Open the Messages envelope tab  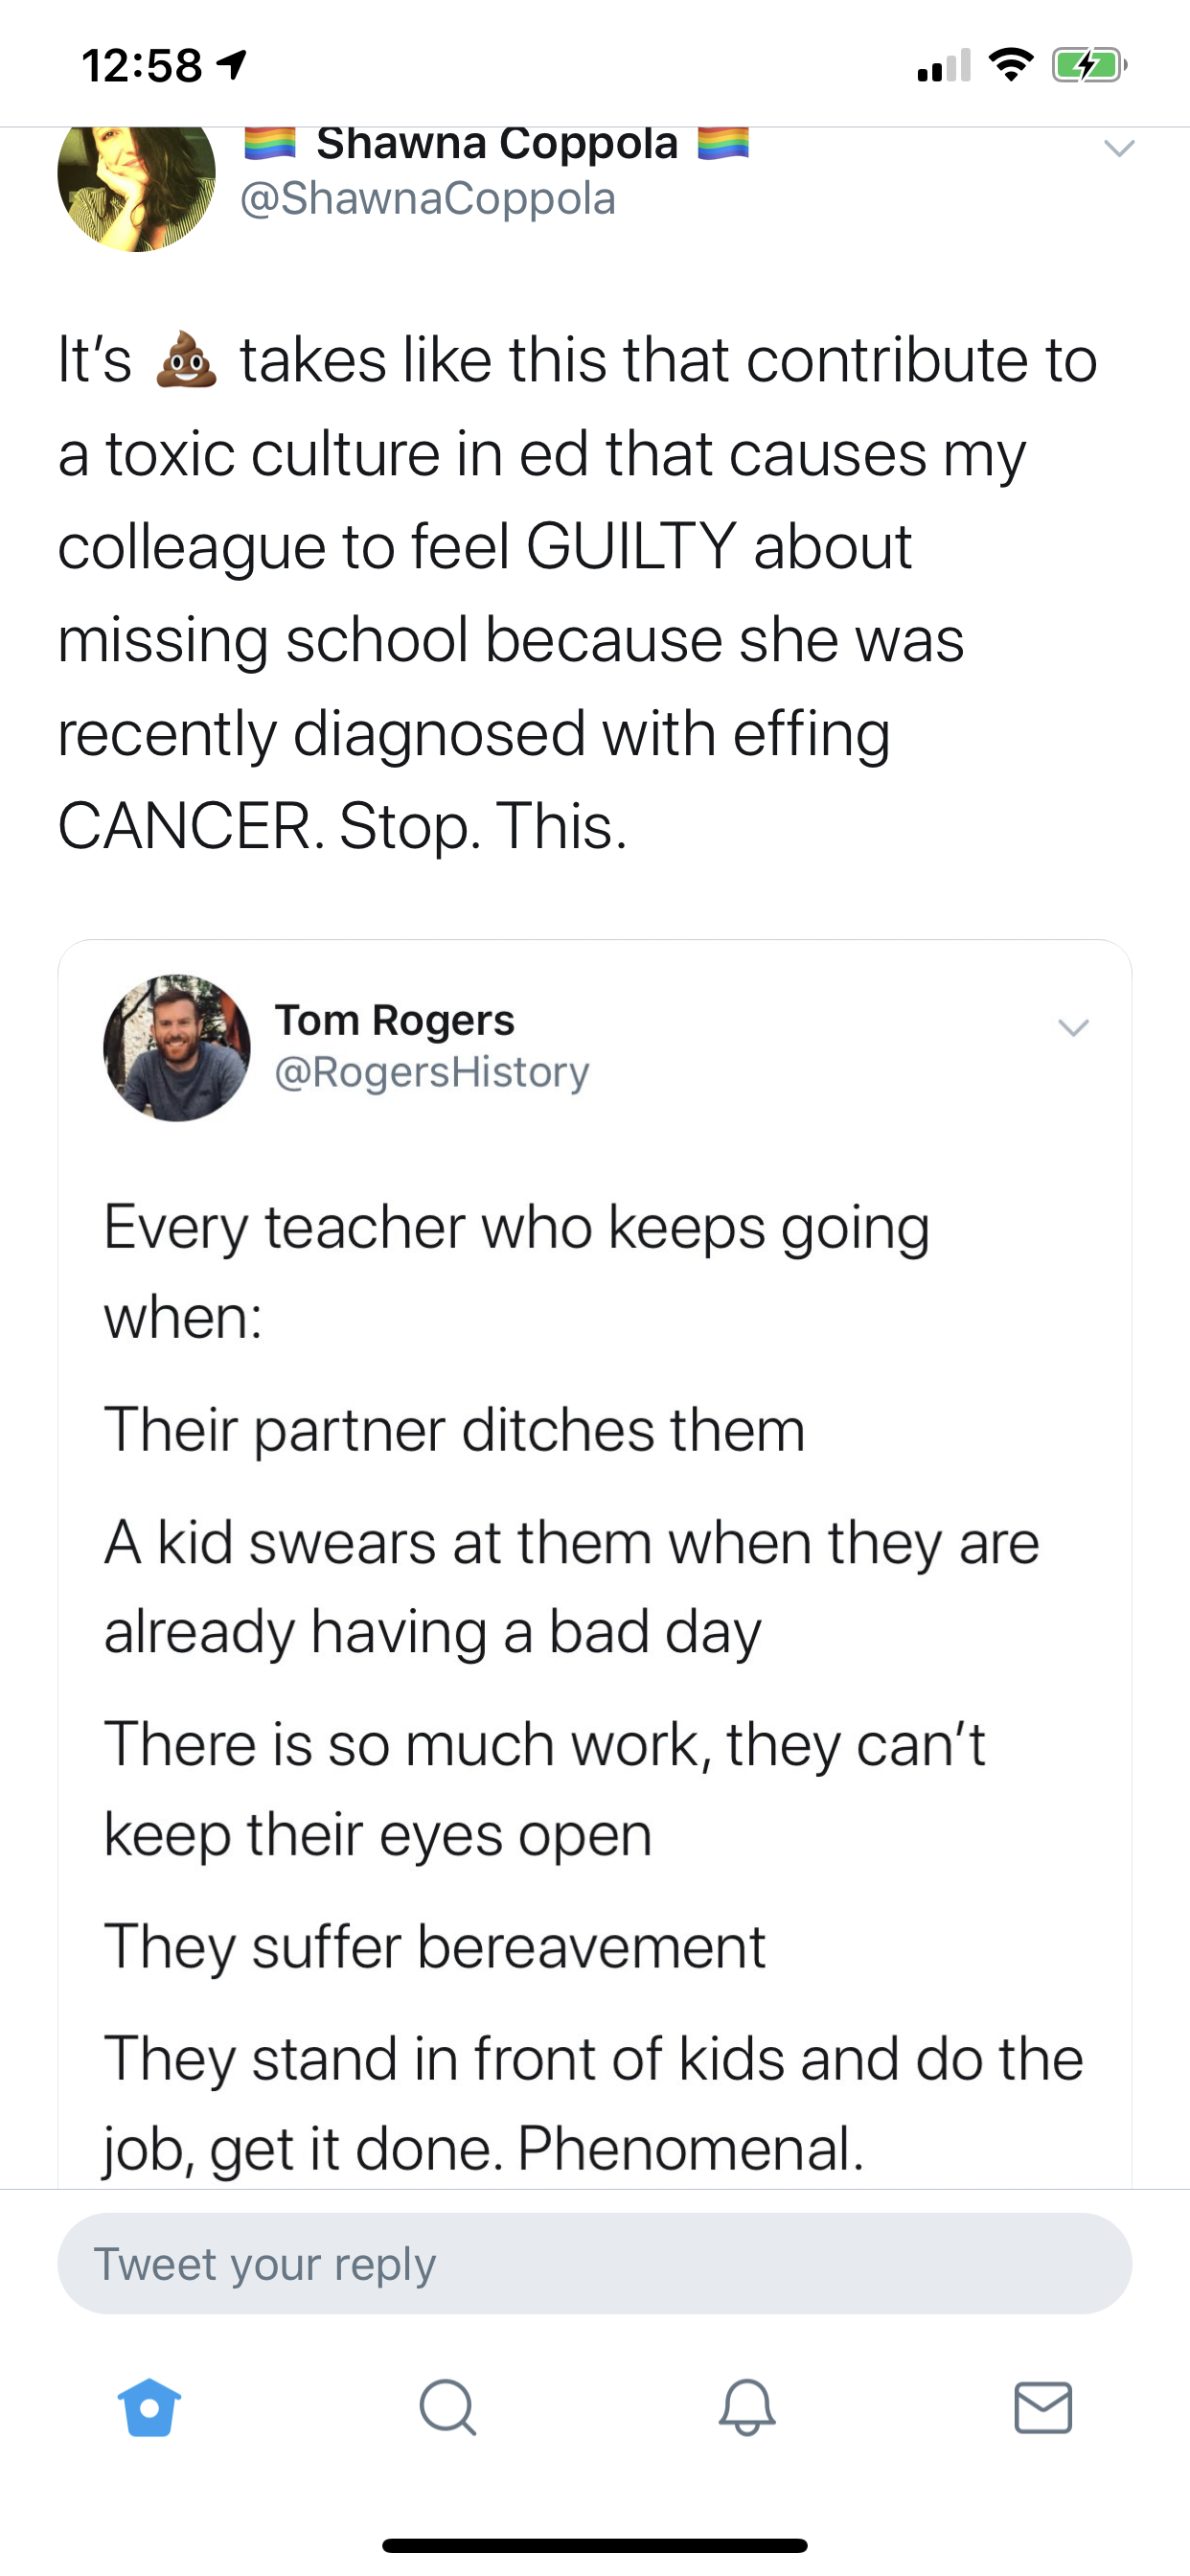(1043, 2407)
